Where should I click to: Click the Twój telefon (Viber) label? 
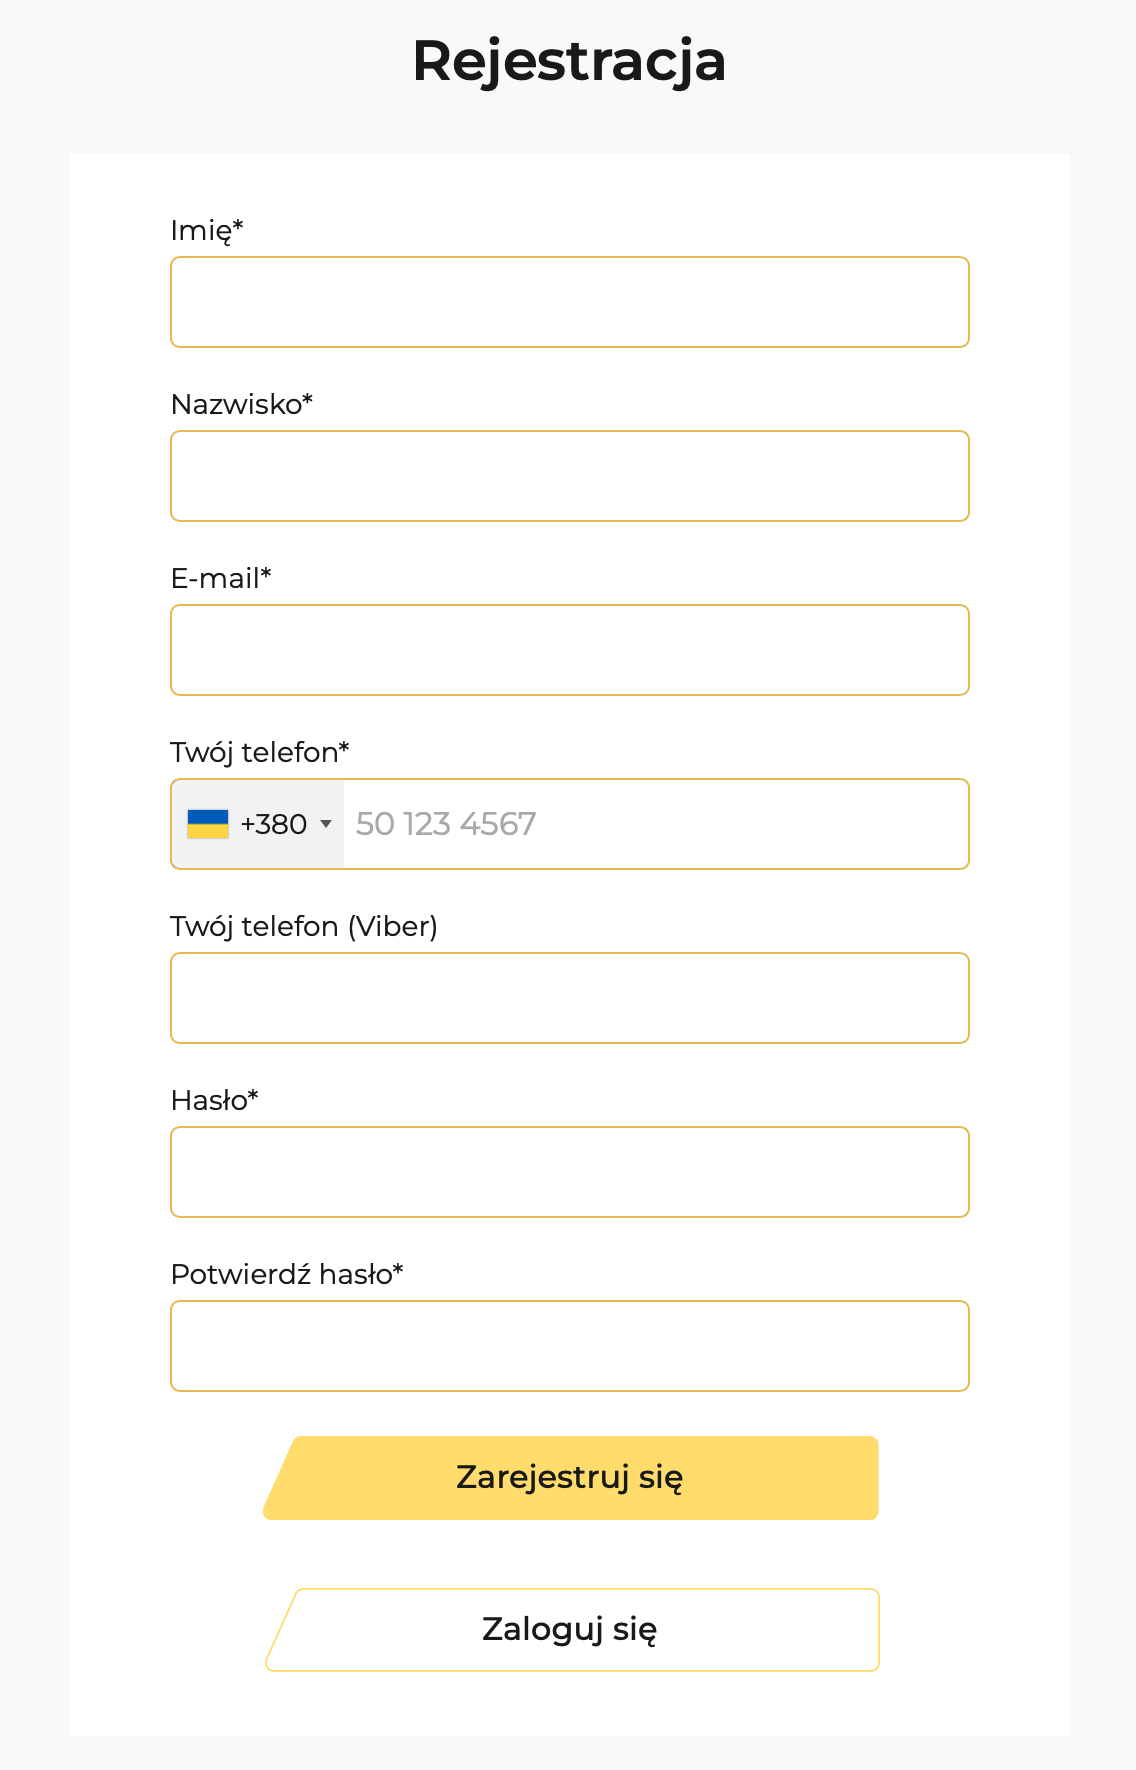(x=304, y=926)
